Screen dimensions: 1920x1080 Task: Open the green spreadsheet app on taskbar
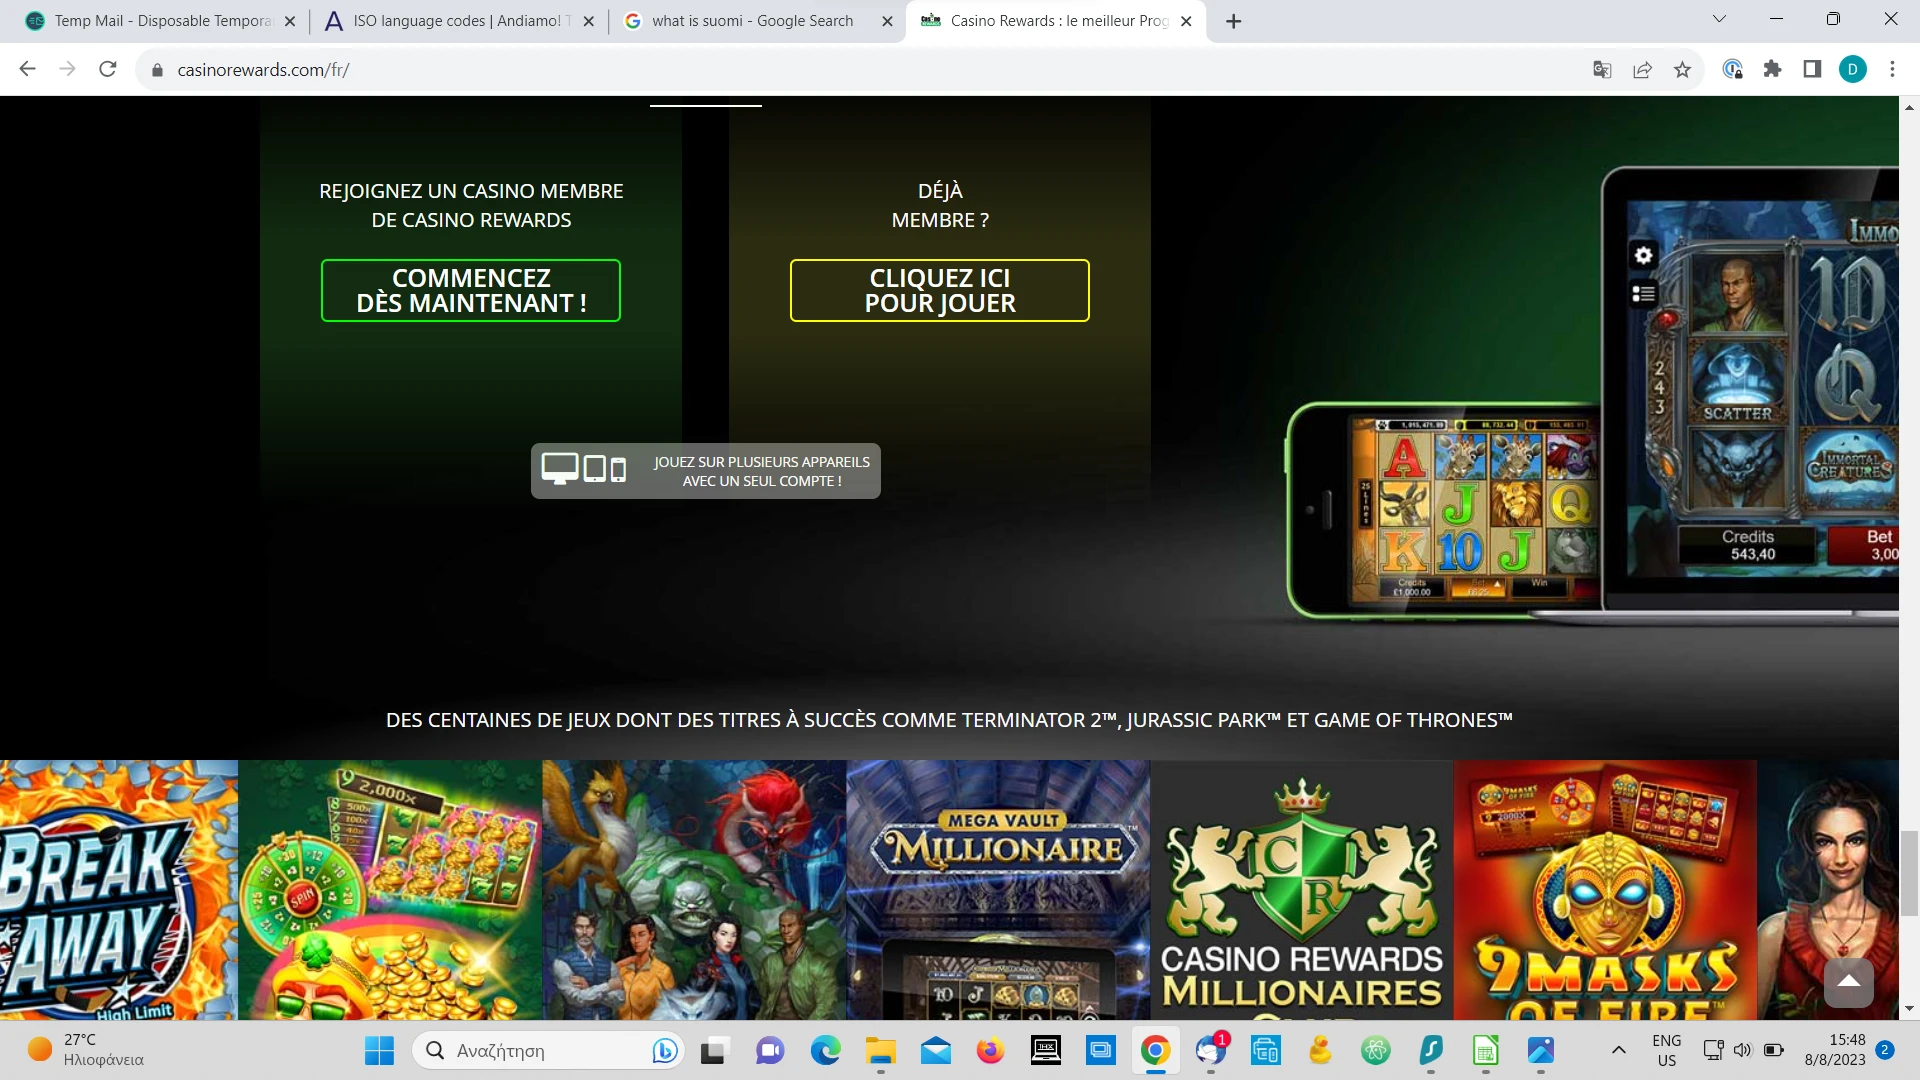click(1485, 1051)
